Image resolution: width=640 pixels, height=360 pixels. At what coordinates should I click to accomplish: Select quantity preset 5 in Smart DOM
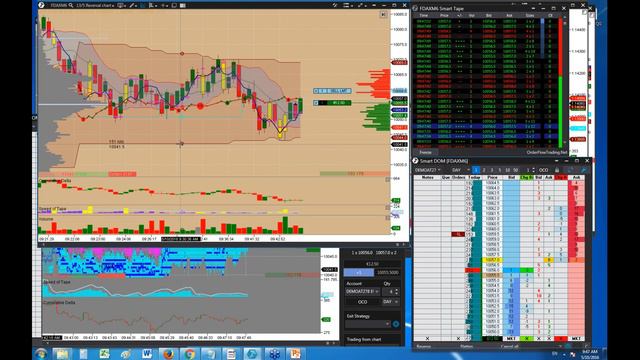click(500, 170)
